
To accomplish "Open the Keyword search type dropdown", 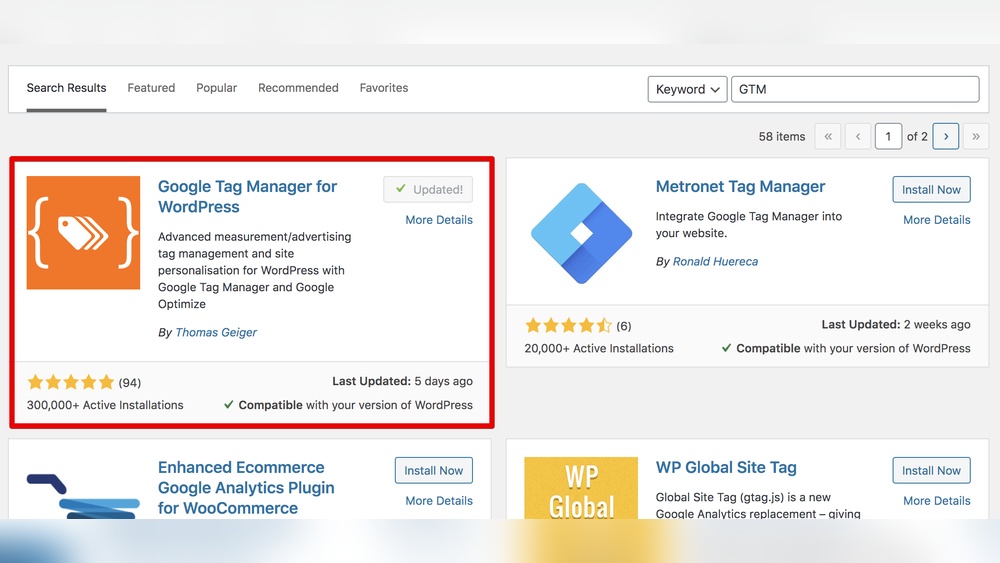I will [688, 89].
